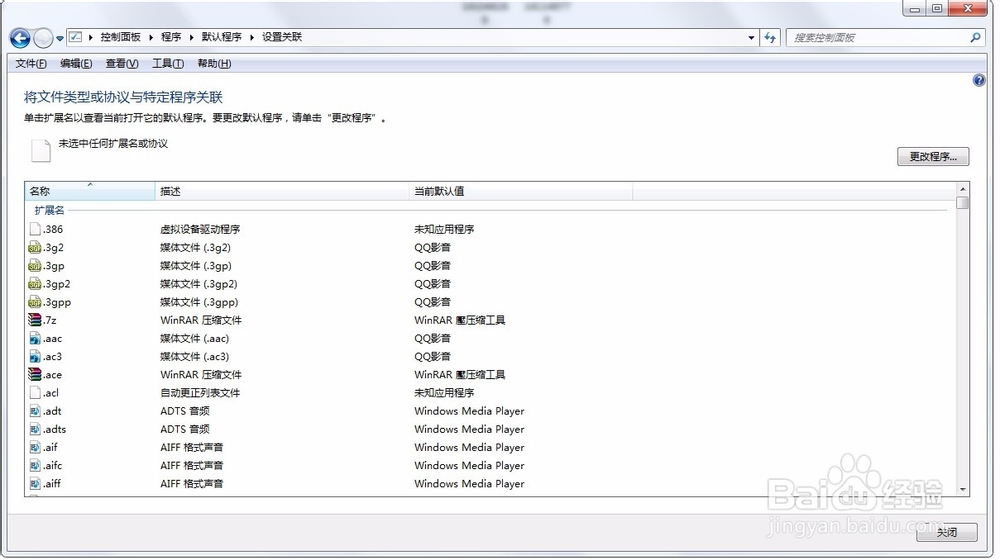Refresh the page with the refresh icon
Screen dimensions: 1000x560
[770, 38]
